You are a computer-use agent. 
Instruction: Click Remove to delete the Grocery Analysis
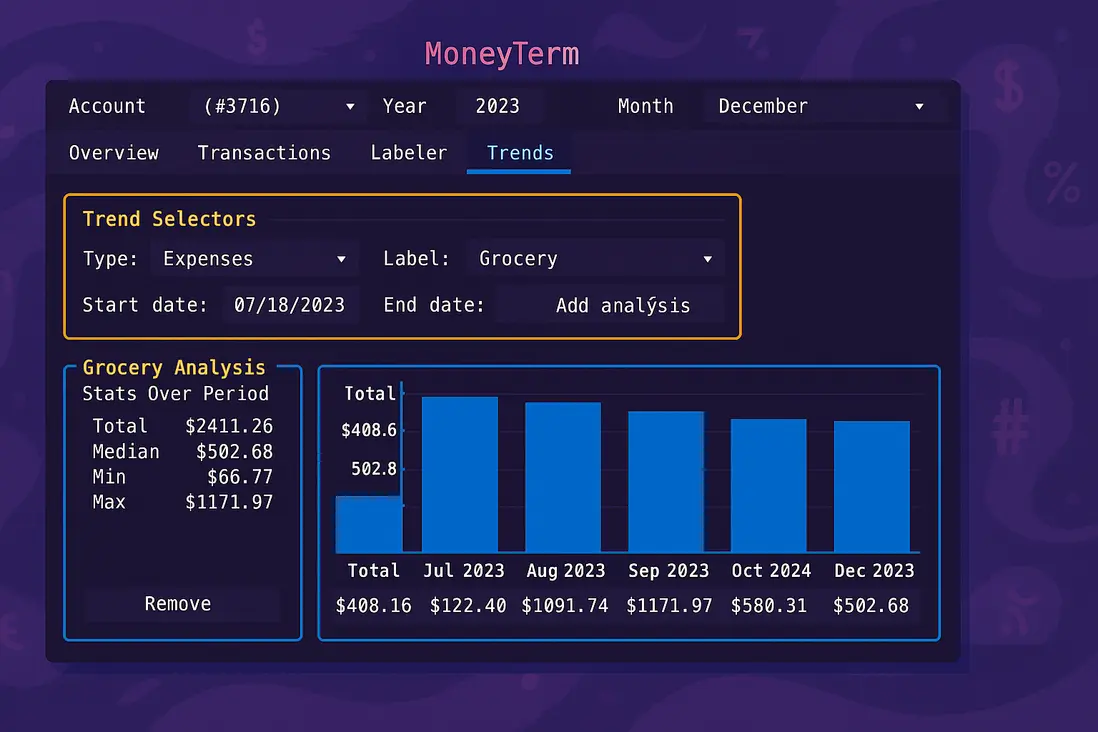coord(177,604)
